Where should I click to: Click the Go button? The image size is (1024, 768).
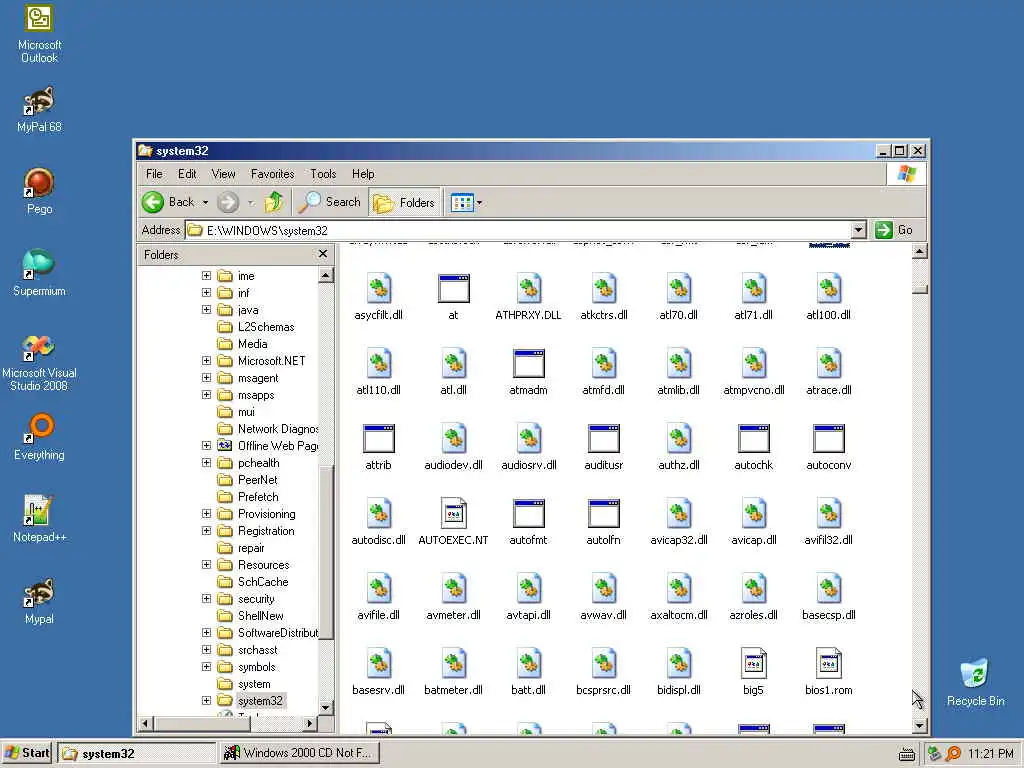point(894,230)
